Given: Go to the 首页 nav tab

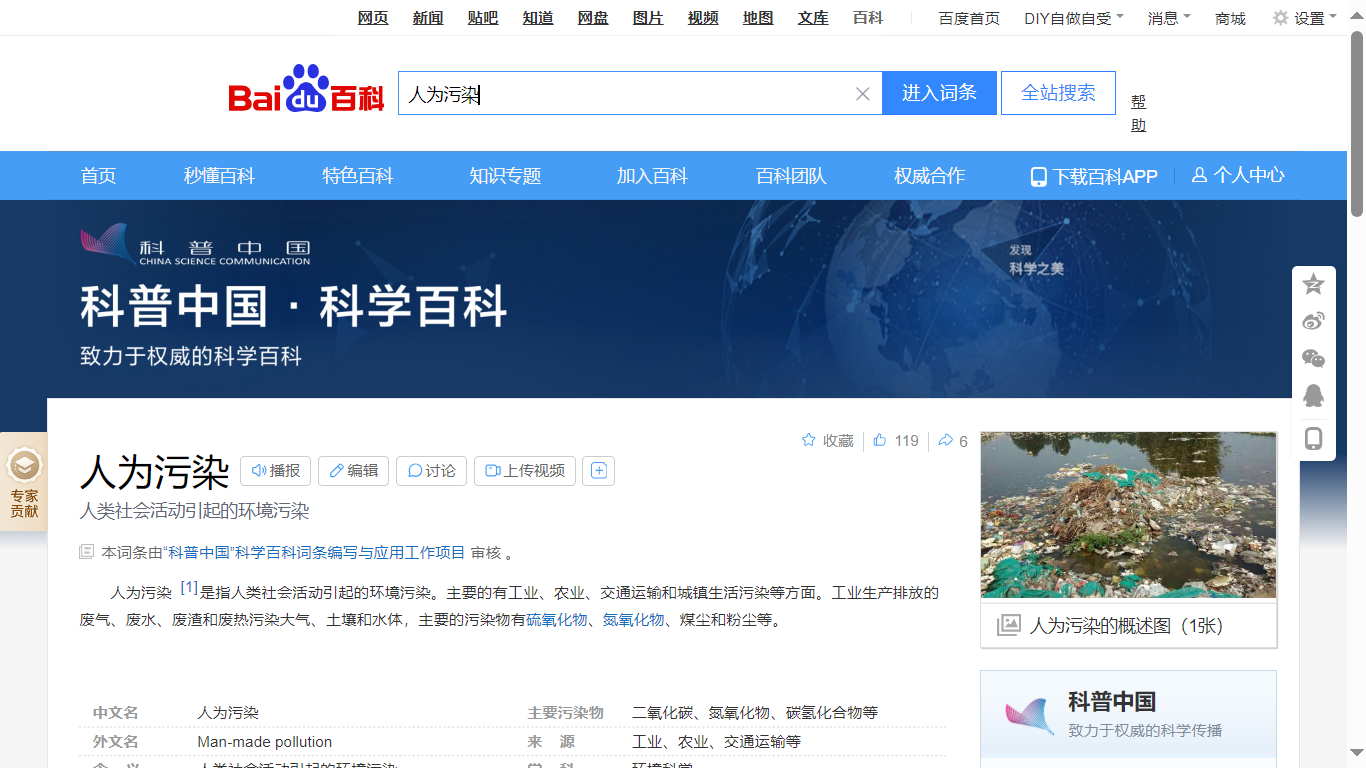Looking at the screenshot, I should click(x=98, y=176).
